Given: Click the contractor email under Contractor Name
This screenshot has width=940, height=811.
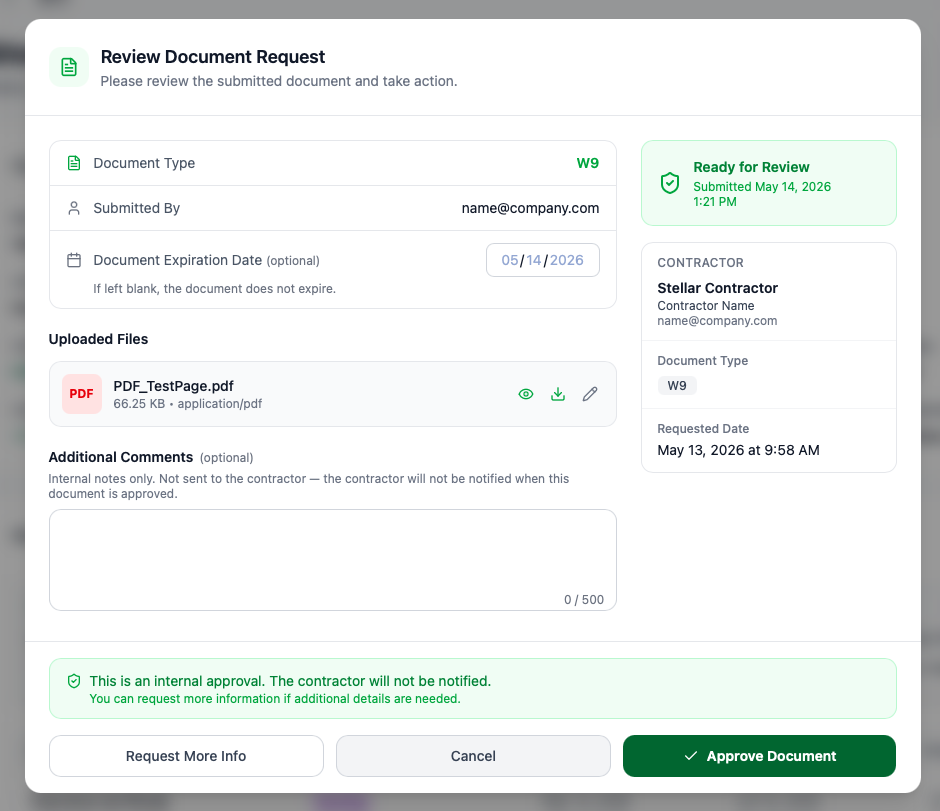Looking at the screenshot, I should tap(717, 321).
